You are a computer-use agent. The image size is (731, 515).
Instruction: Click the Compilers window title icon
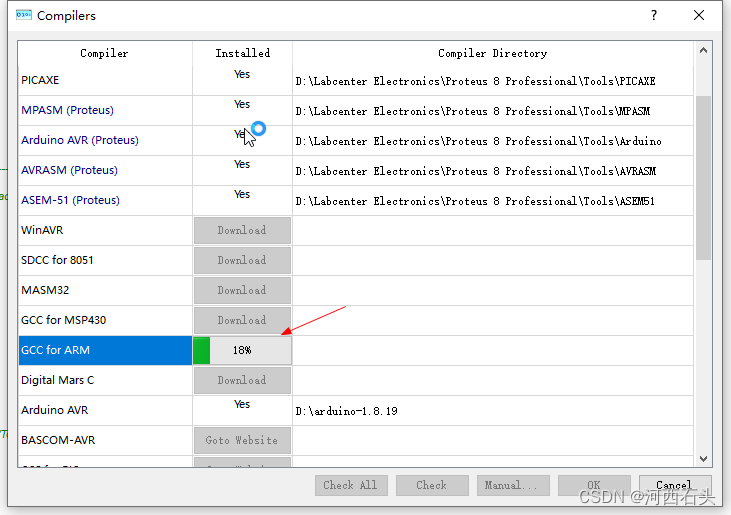pyautogui.click(x=24, y=15)
